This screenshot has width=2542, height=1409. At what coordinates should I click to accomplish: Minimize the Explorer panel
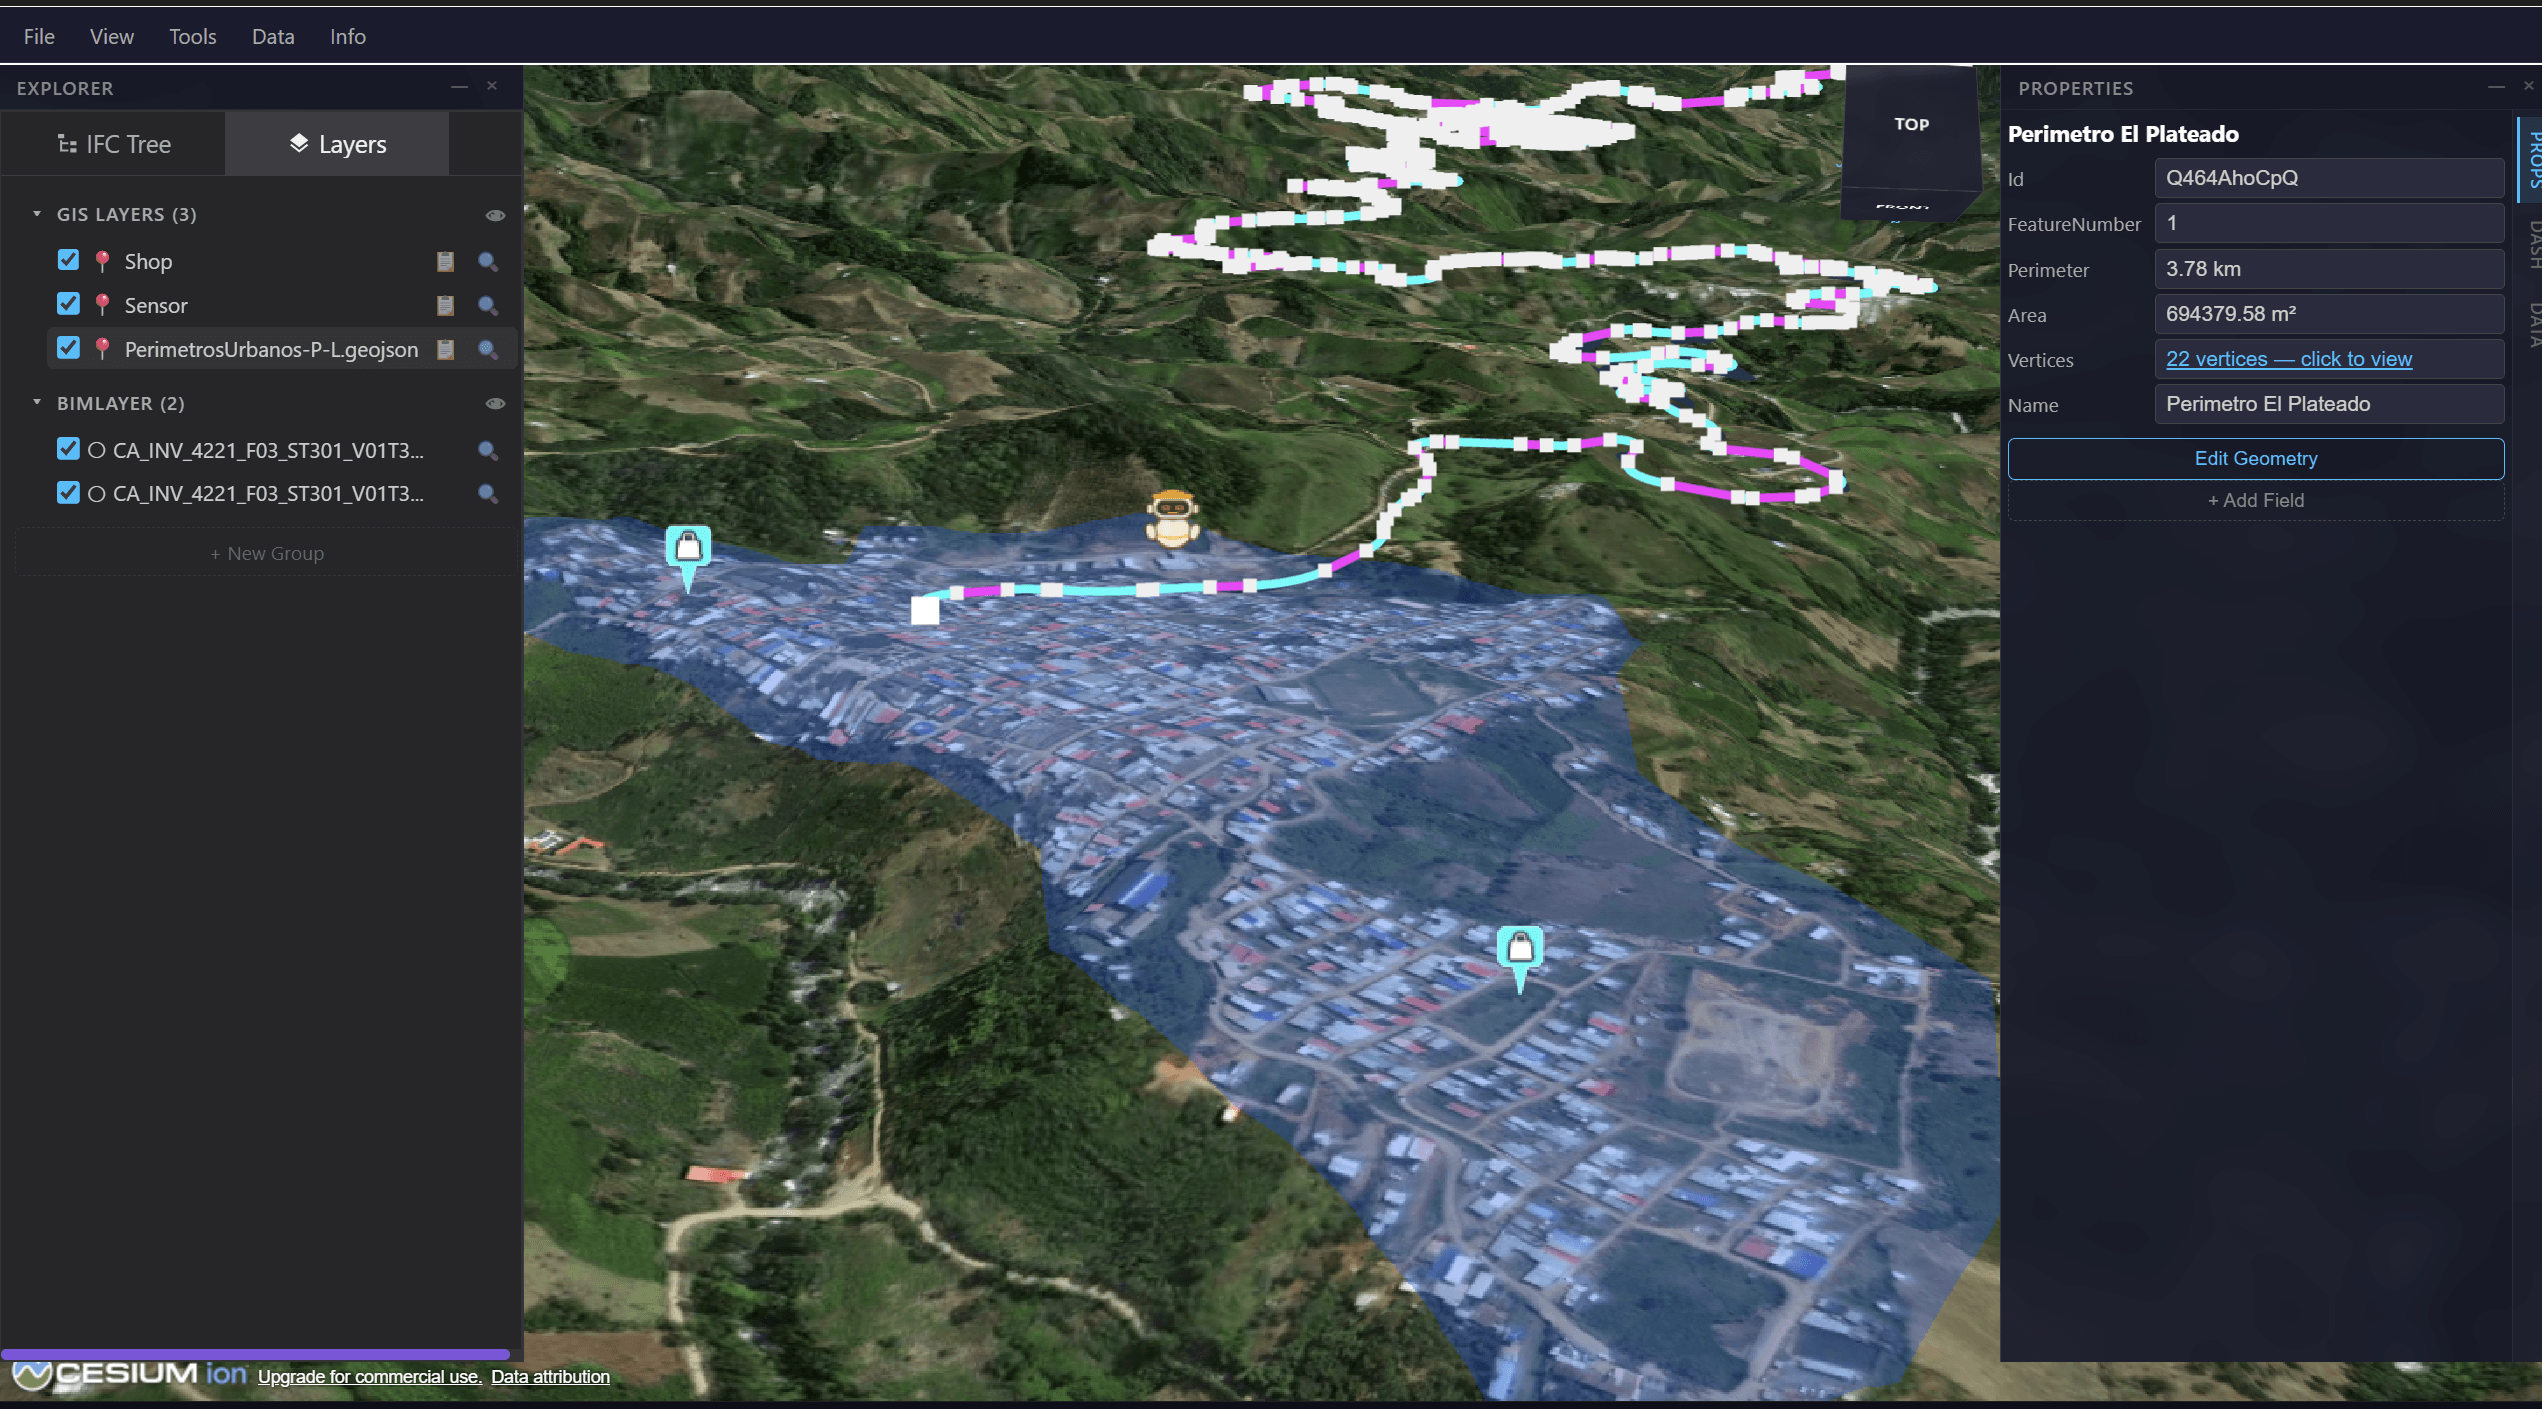(x=459, y=87)
